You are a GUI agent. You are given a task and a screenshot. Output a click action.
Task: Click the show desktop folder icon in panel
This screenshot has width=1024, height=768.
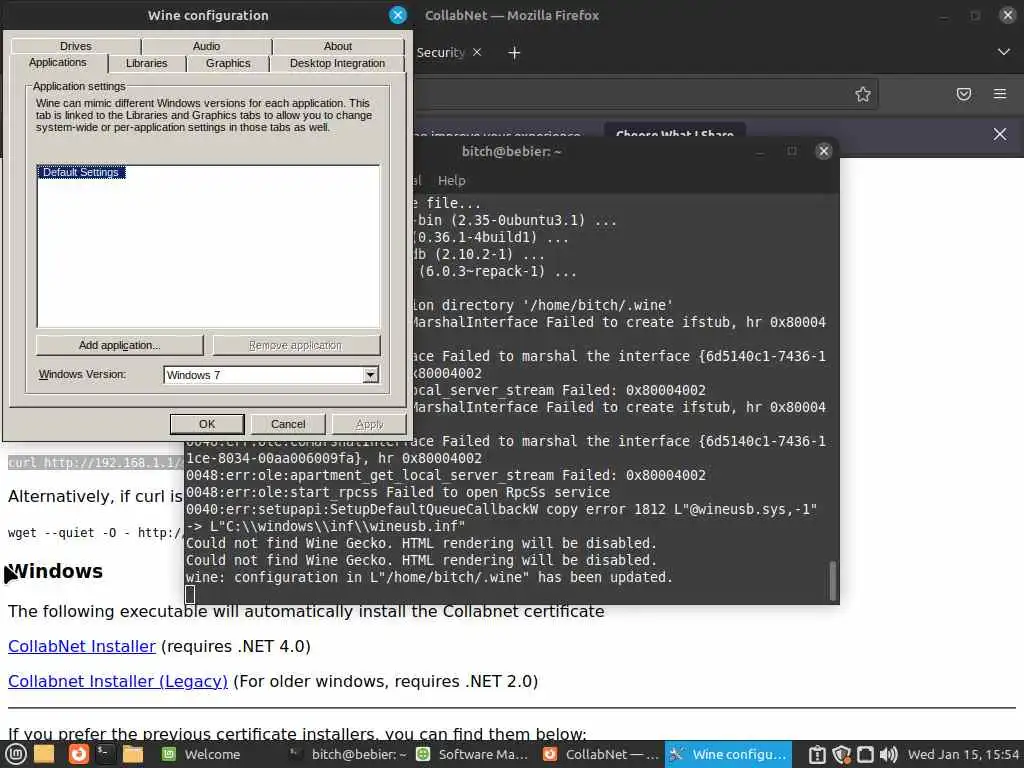point(44,754)
